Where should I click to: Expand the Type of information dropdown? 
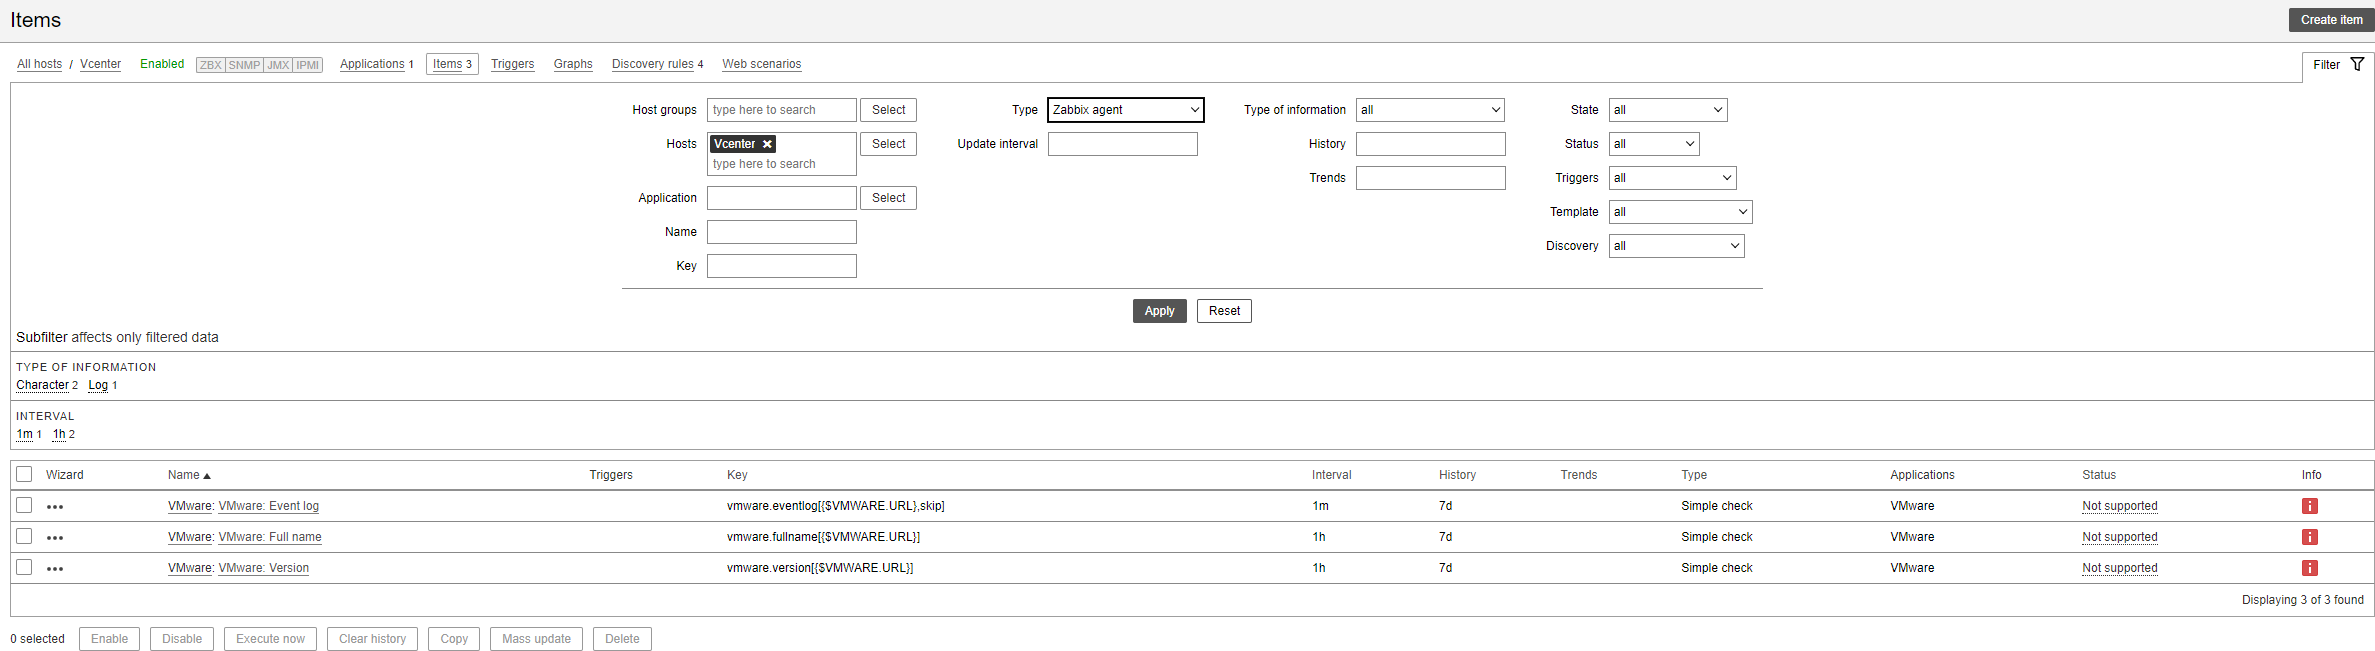(x=1430, y=110)
